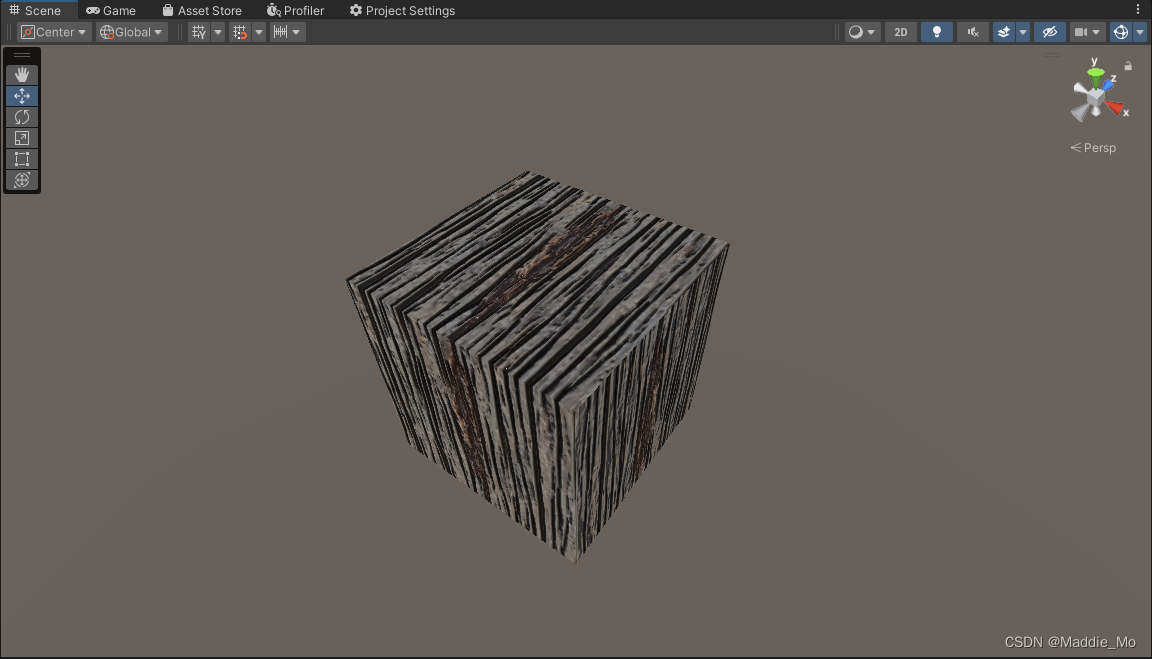1152x659 pixels.
Task: Toggle grid snapping icon
Action: point(240,32)
